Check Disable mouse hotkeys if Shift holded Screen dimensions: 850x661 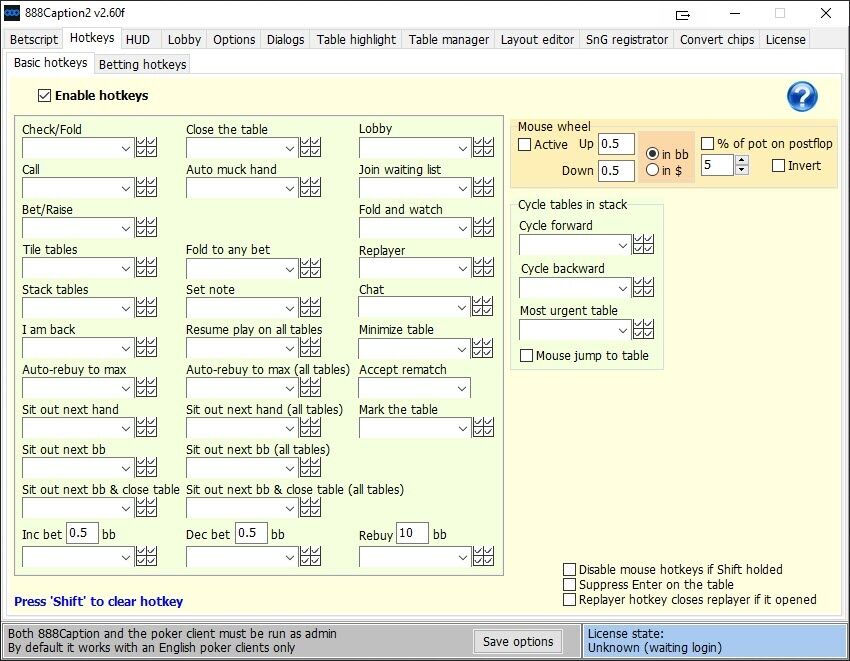pyautogui.click(x=569, y=569)
